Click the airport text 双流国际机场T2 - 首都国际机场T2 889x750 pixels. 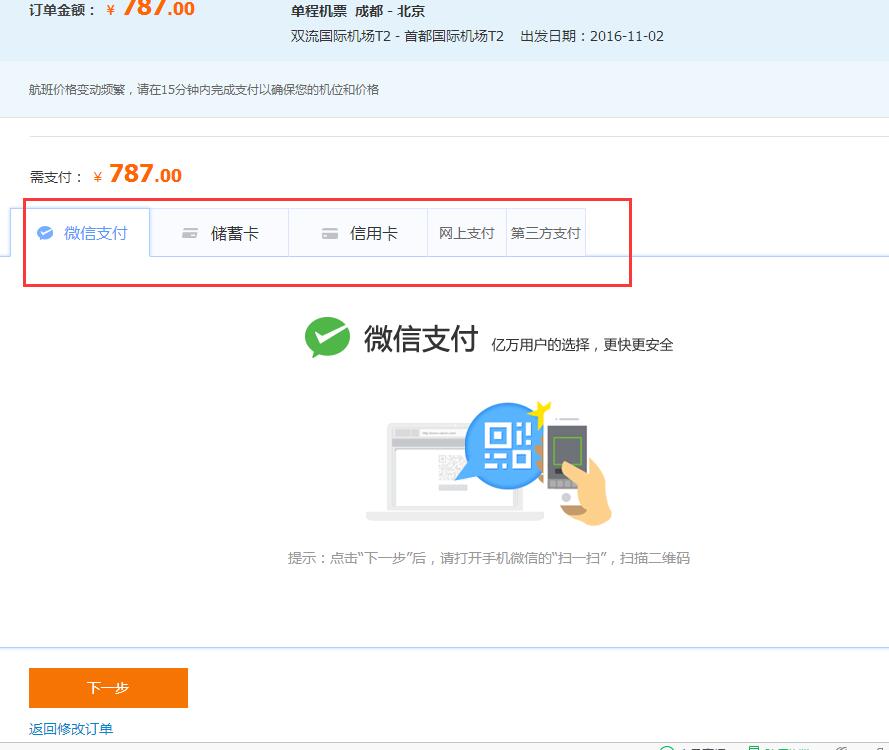coord(397,36)
